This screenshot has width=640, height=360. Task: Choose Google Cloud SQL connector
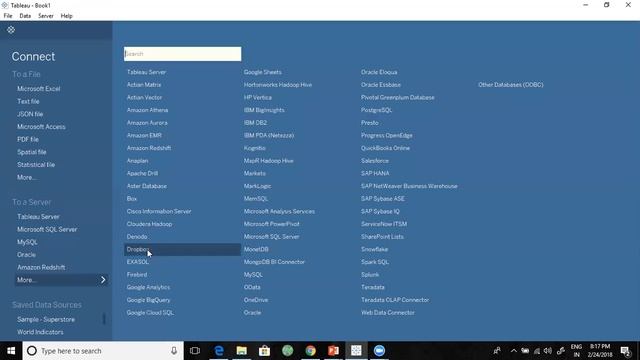(150, 312)
